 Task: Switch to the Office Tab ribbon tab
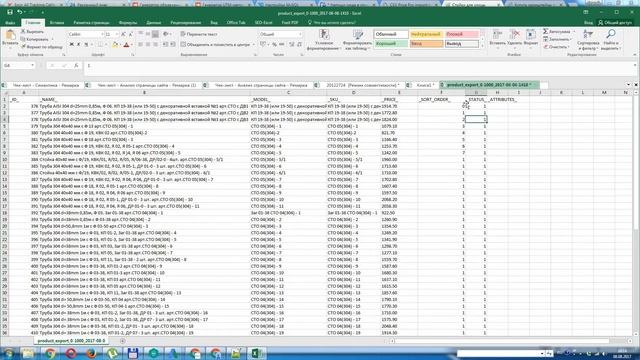tap(236, 22)
